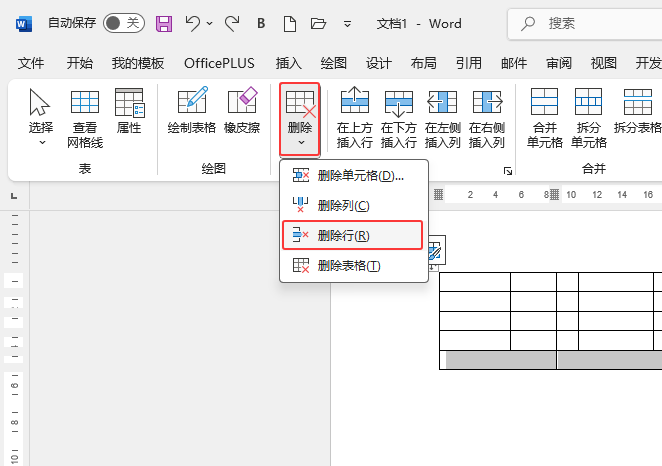The height and width of the screenshot is (466, 662).
Task: Switch to the 视图 tab
Action: click(x=604, y=63)
